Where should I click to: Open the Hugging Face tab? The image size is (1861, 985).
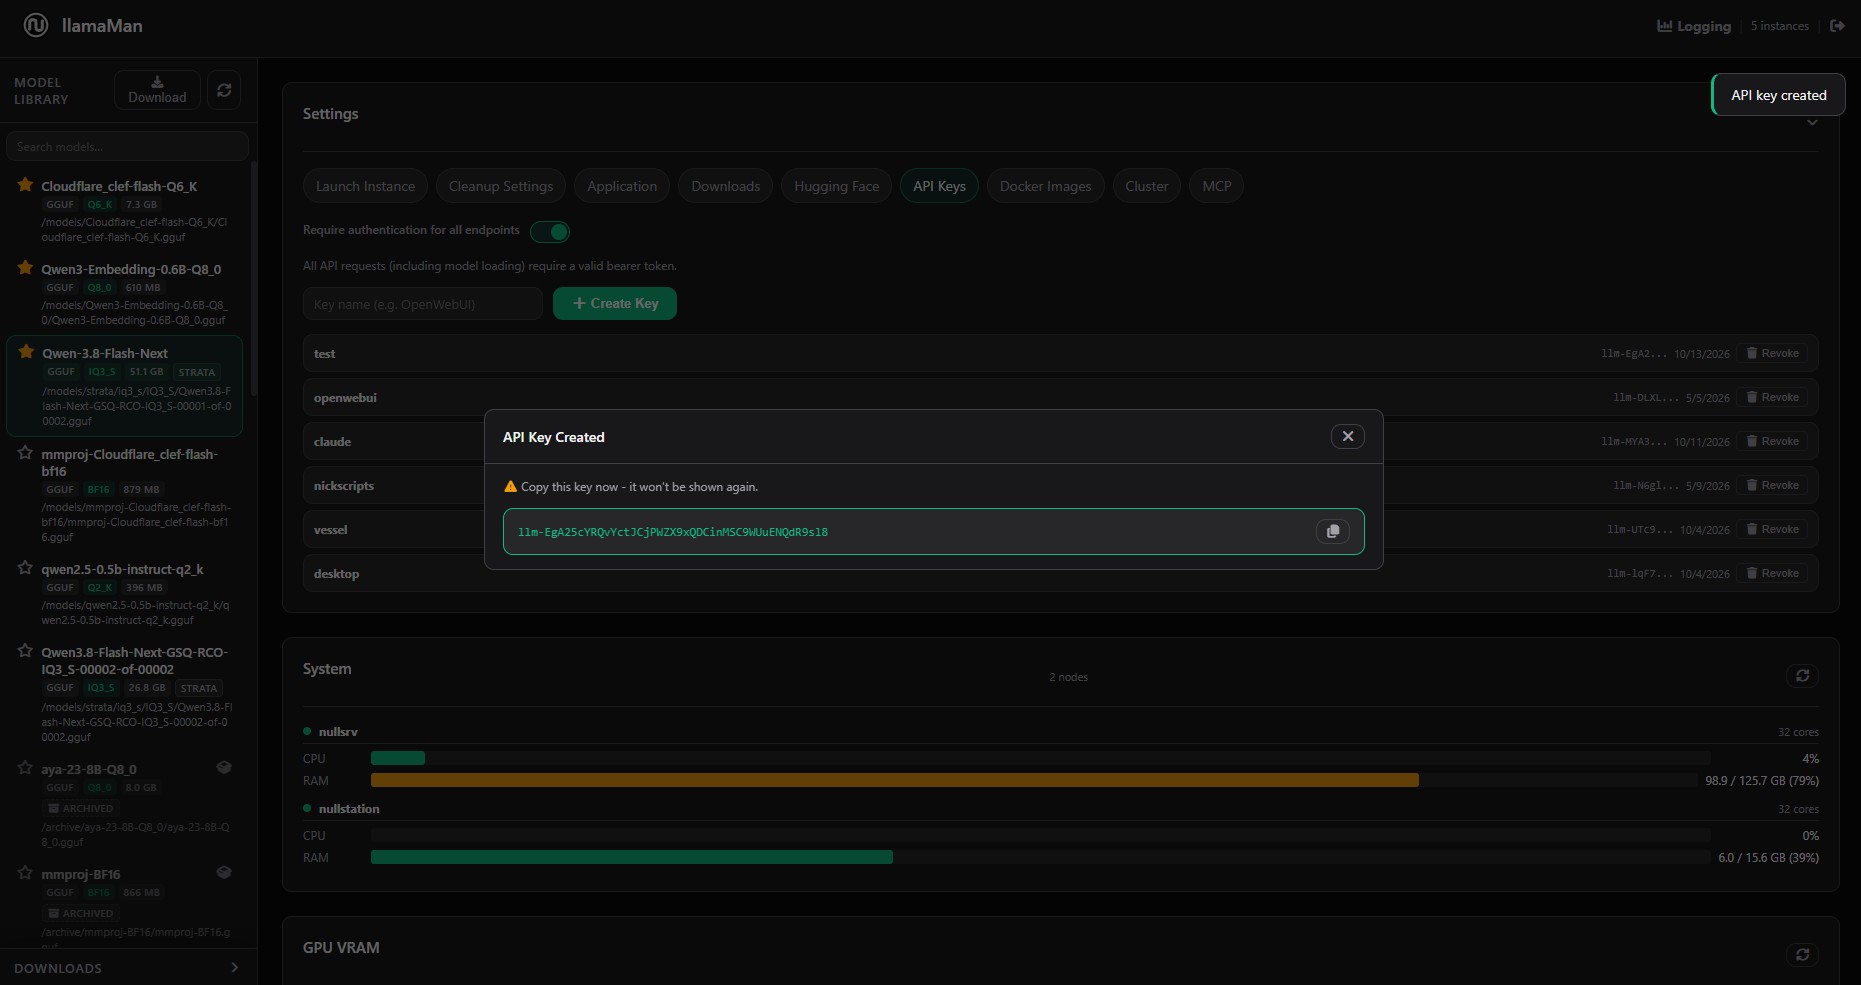837,186
